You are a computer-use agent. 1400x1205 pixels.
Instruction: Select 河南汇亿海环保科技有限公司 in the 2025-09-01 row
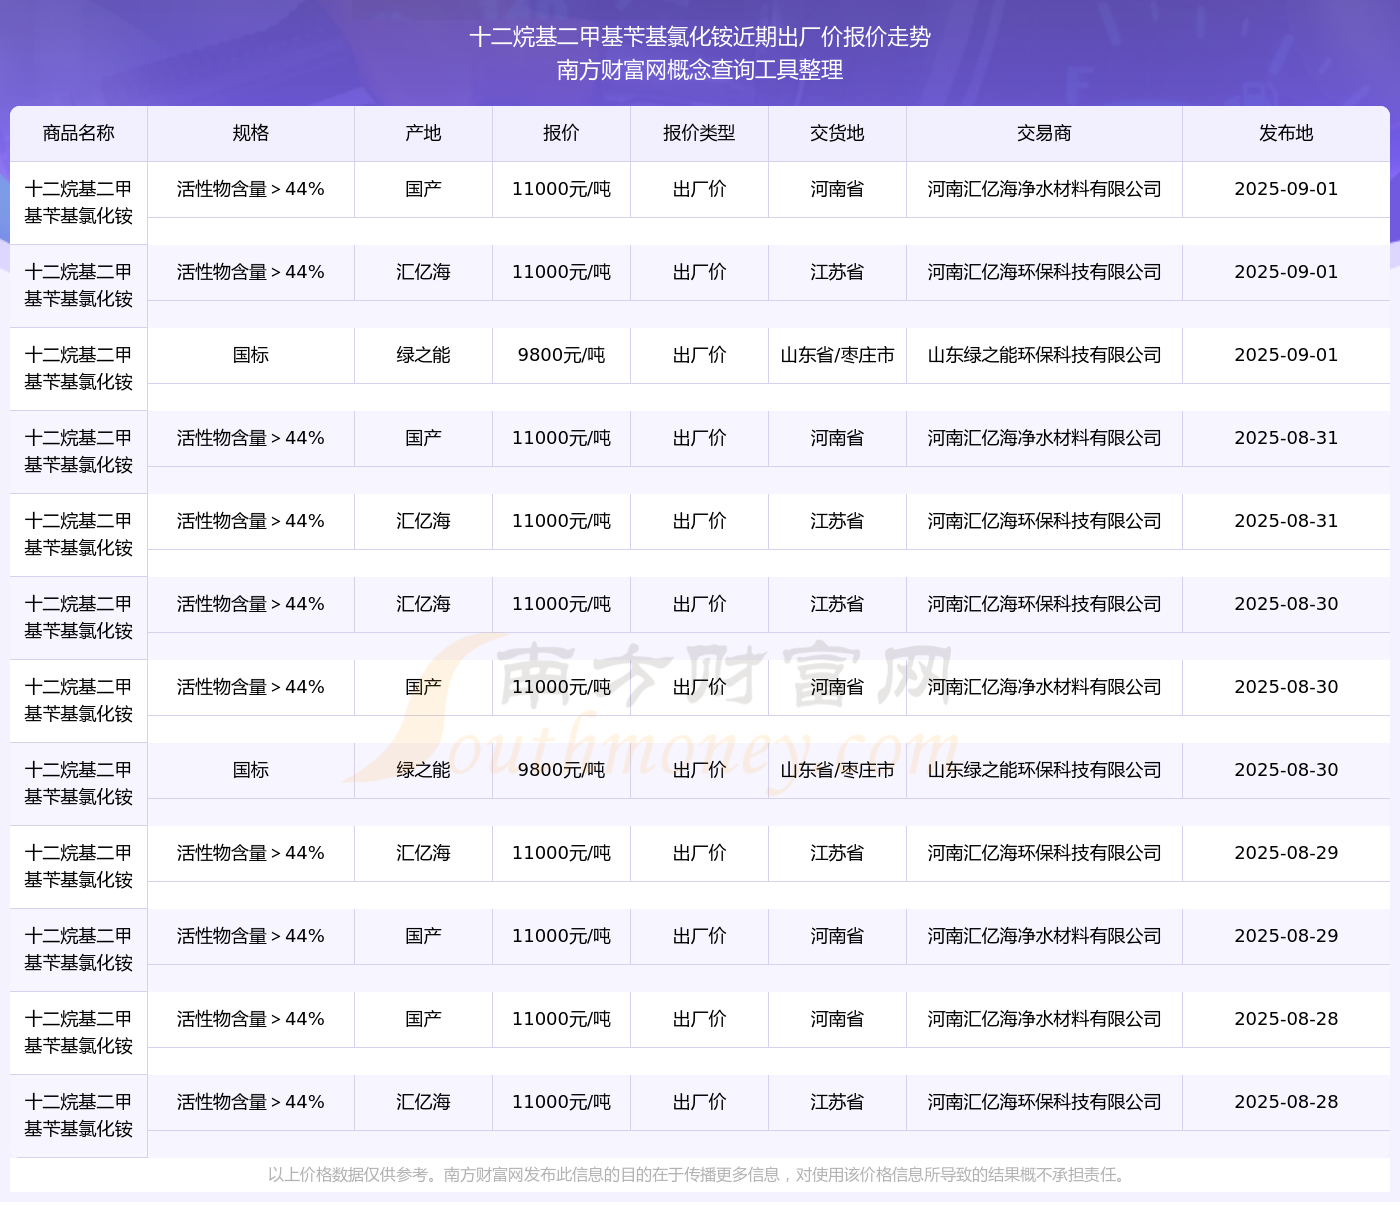pyautogui.click(x=1044, y=272)
